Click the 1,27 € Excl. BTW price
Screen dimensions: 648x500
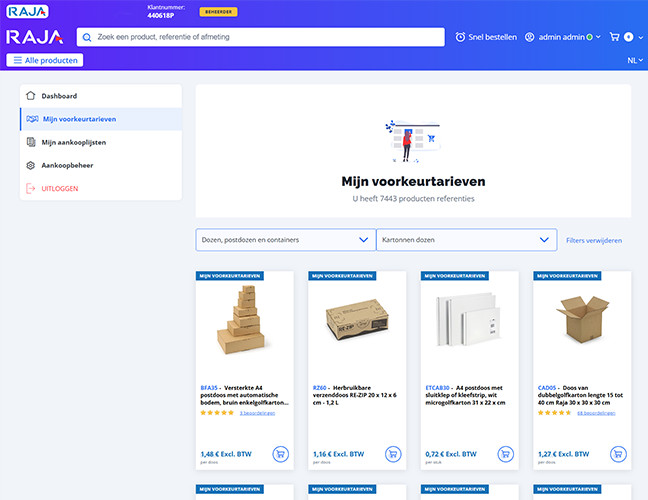coord(564,454)
